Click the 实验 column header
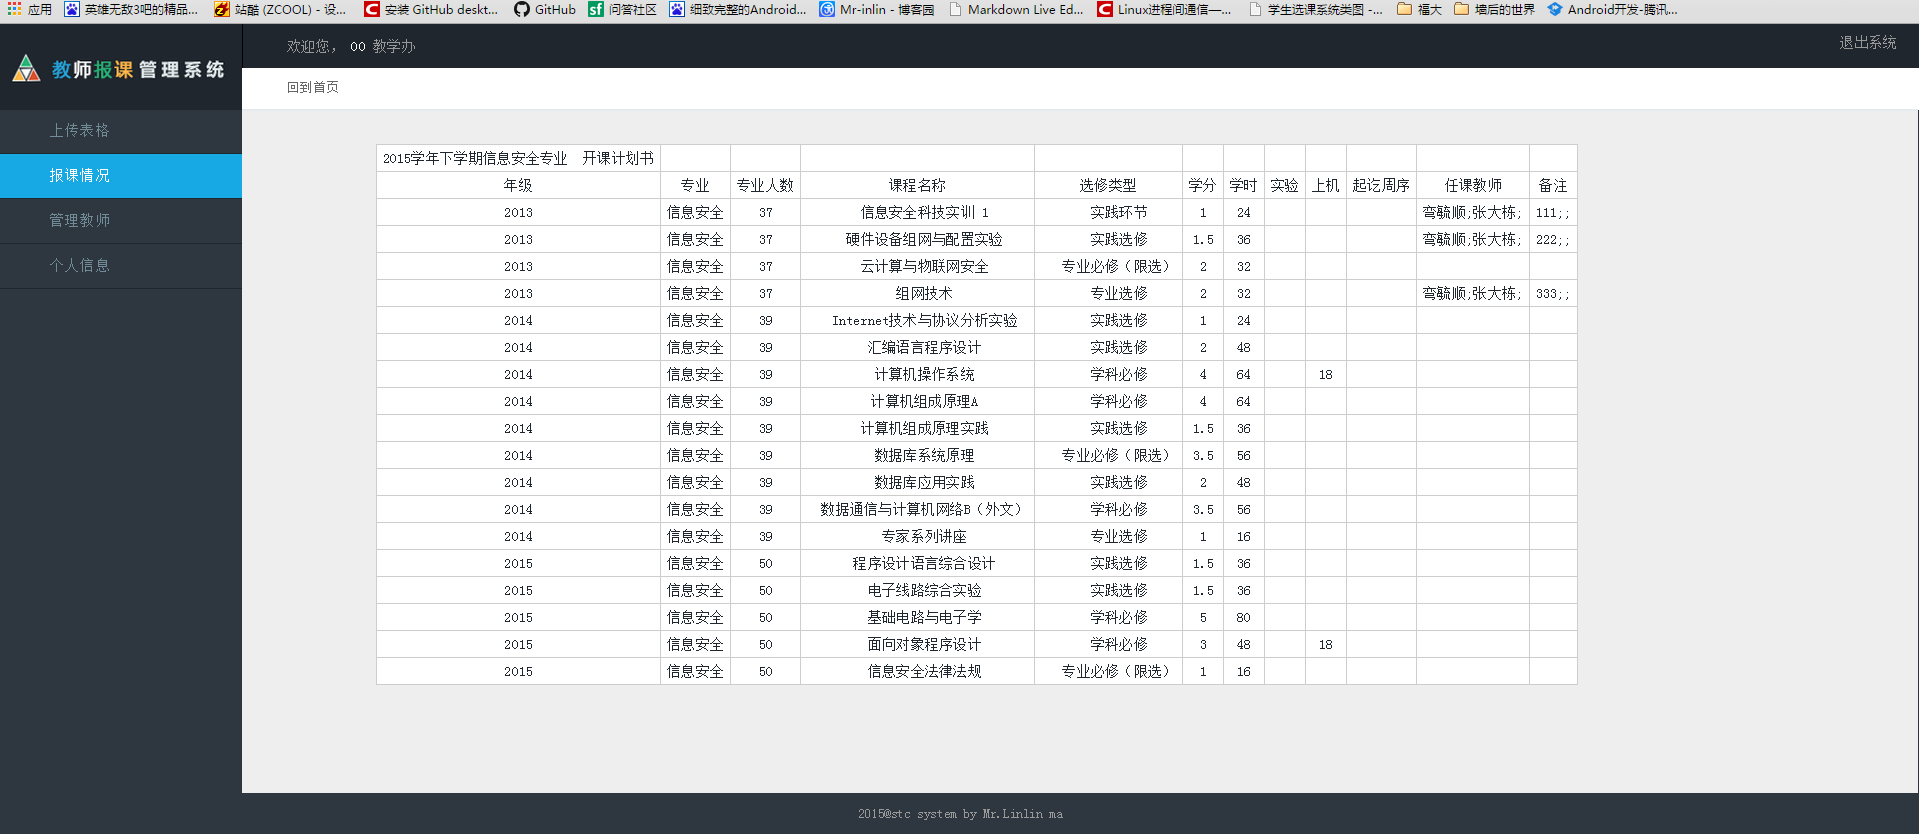This screenshot has width=1919, height=834. click(x=1285, y=185)
